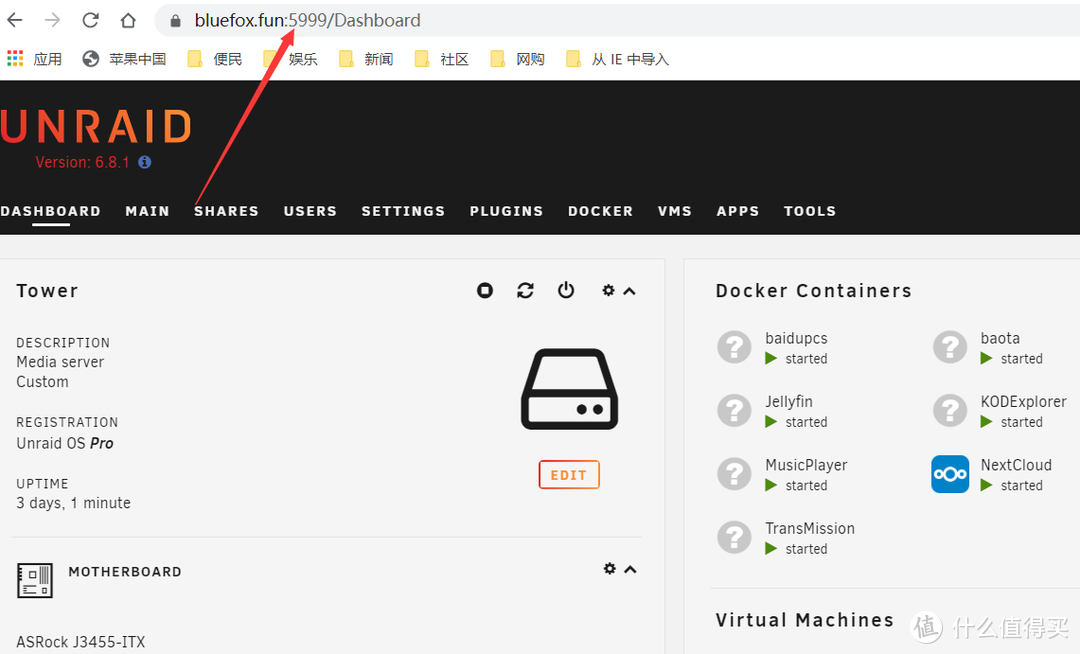Open the 新闻 bookmark folder
Viewport: 1080px width, 654px height.
click(x=366, y=59)
